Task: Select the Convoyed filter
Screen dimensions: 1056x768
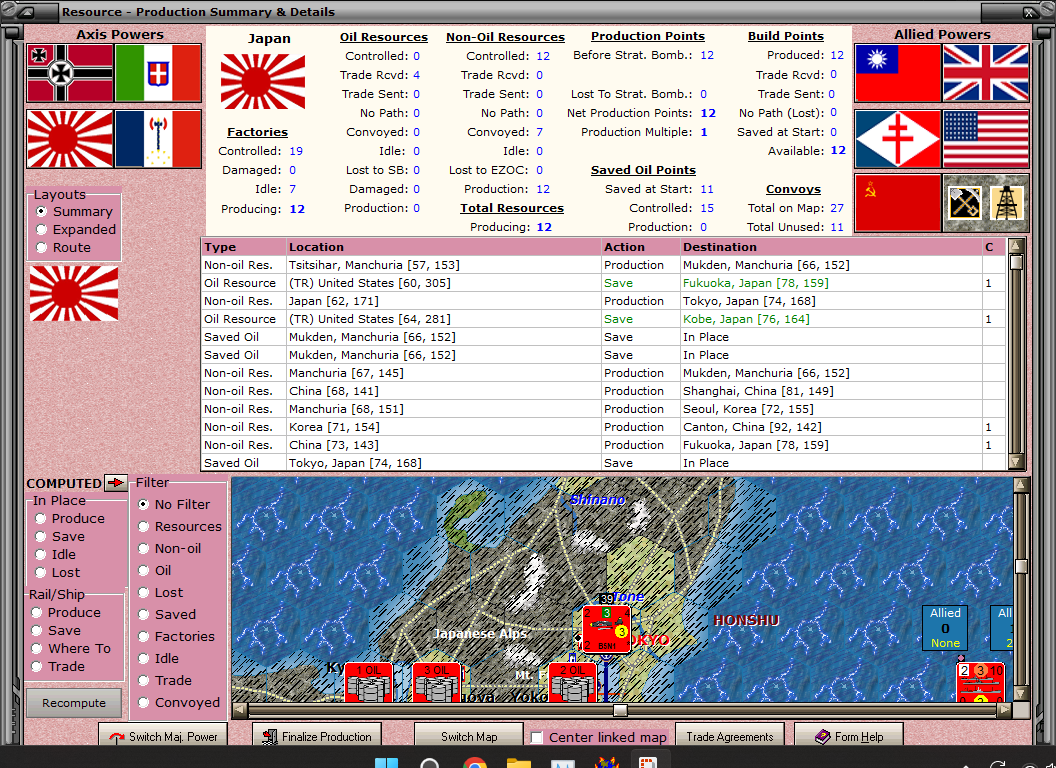Action: (143, 703)
